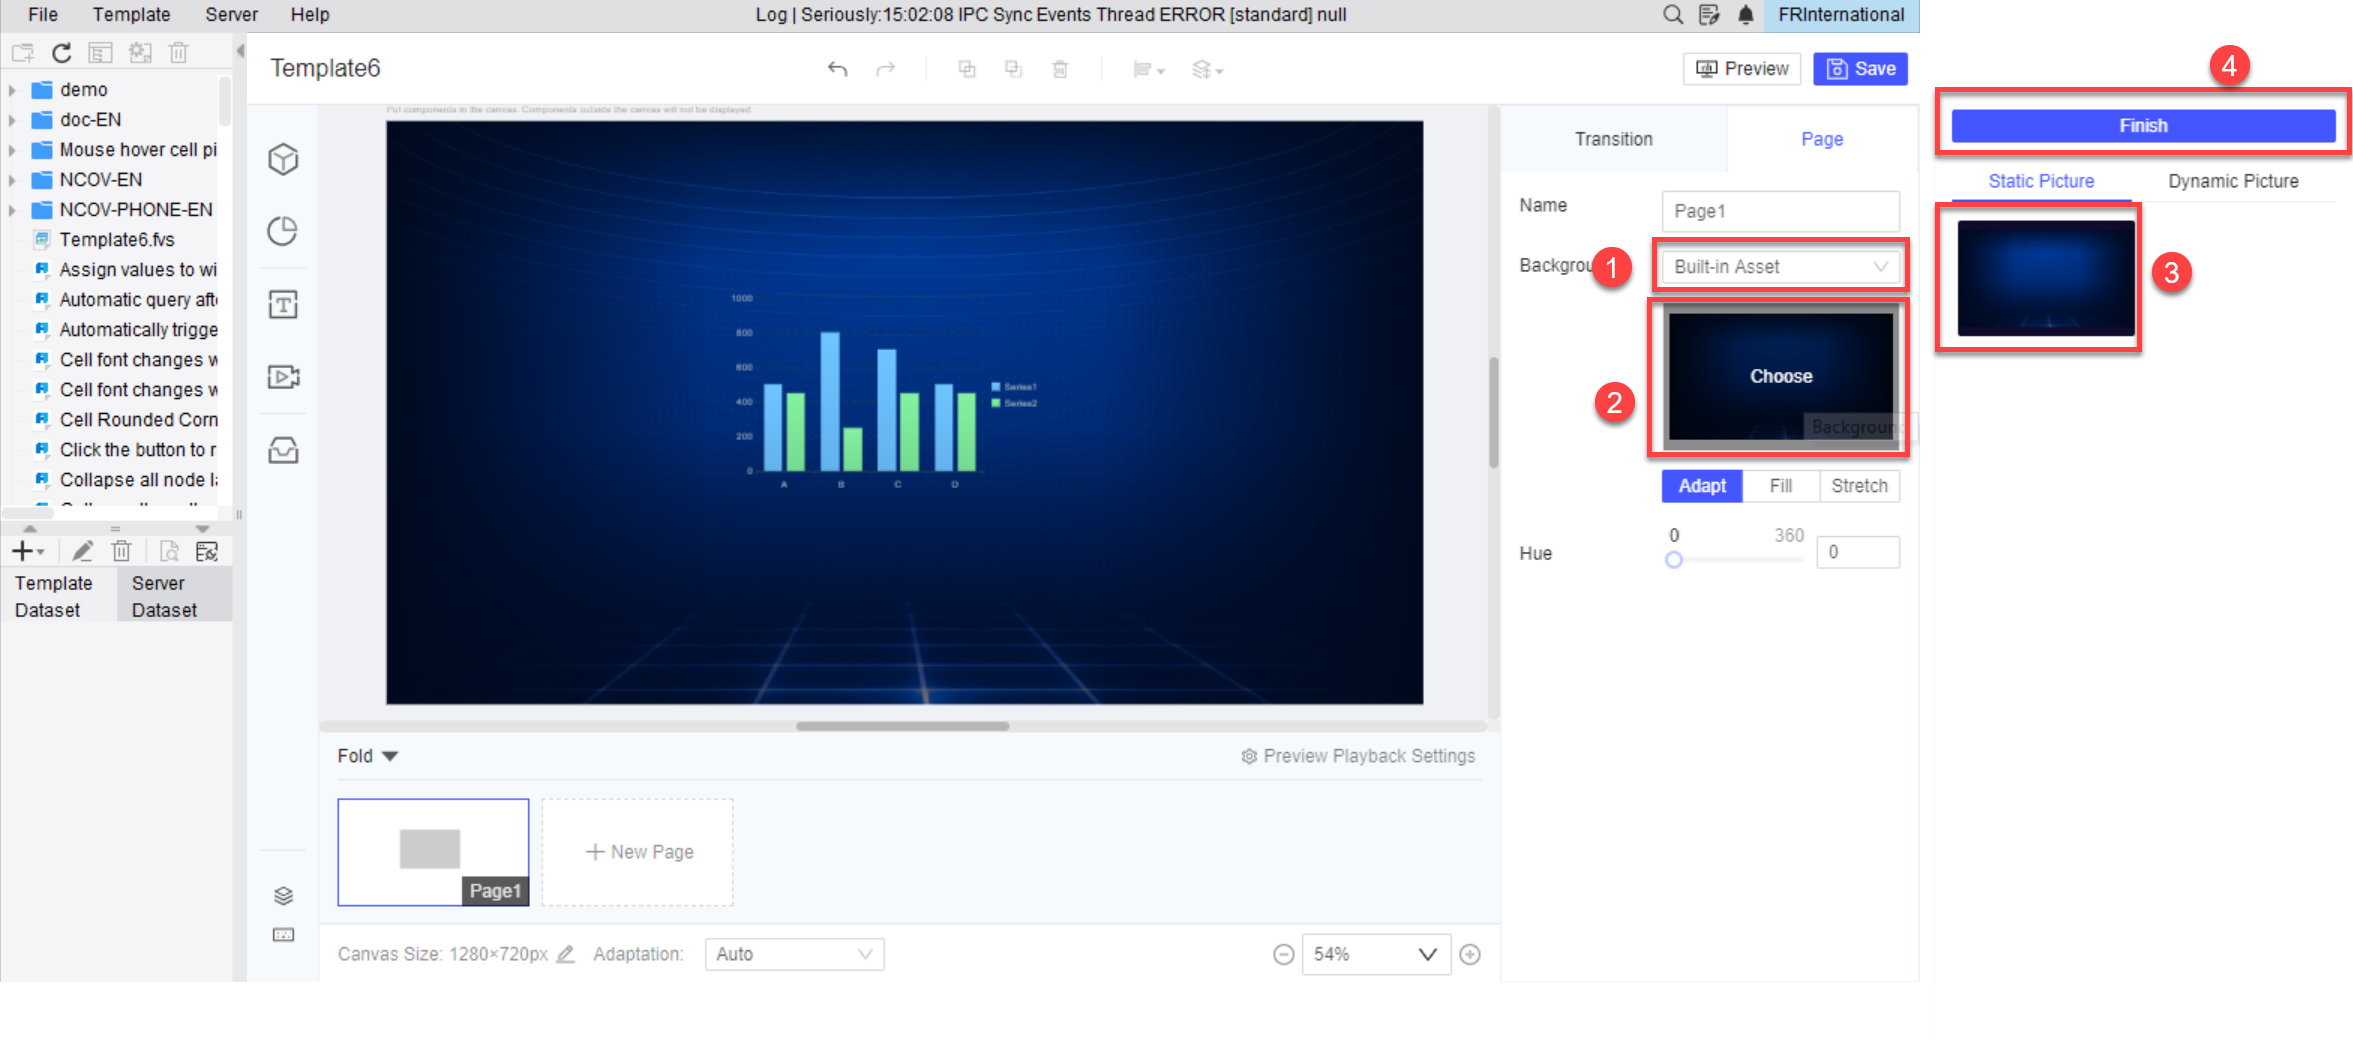Expand the demo folder
The width and height of the screenshot is (2353, 1040).
pyautogui.click(x=12, y=90)
